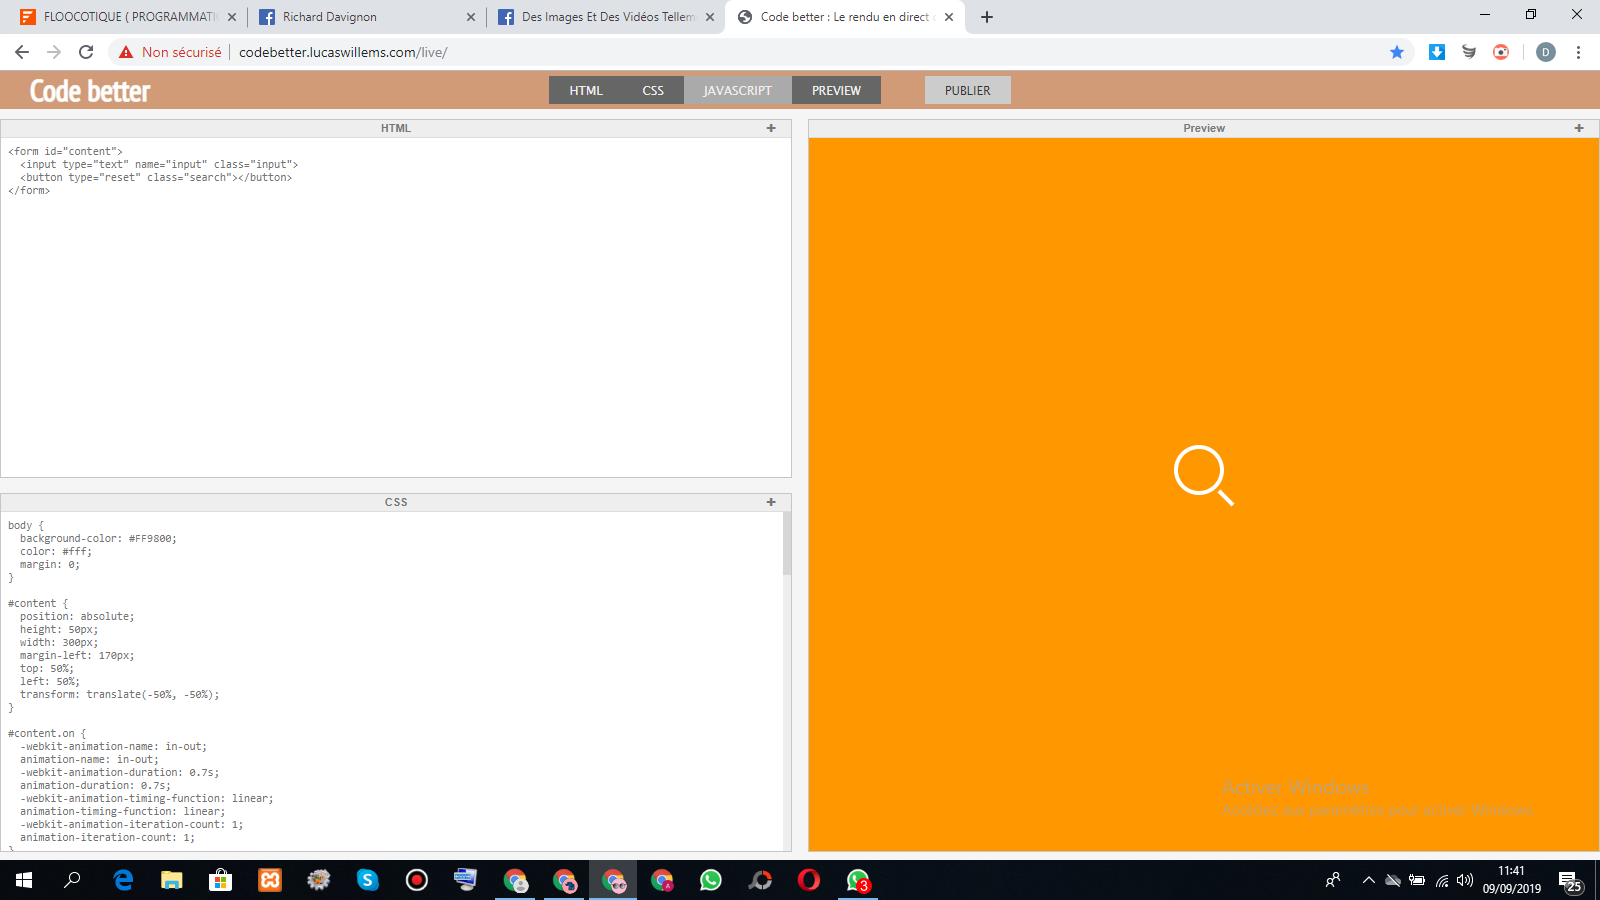Expand the CSS panel with plus

coord(771,502)
